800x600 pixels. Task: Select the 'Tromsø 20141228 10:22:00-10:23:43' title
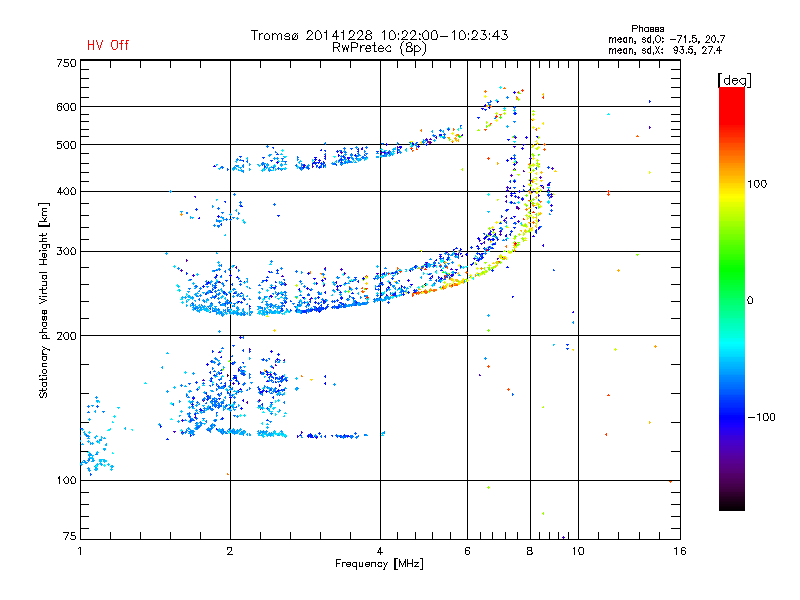tap(379, 35)
